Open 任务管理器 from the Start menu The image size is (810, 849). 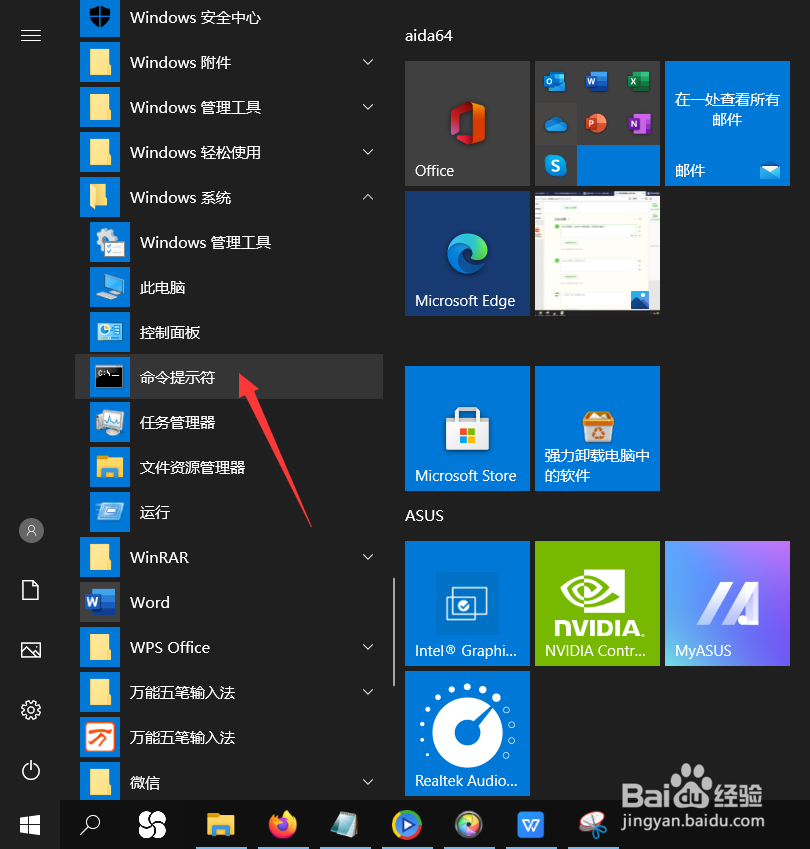(x=200, y=422)
